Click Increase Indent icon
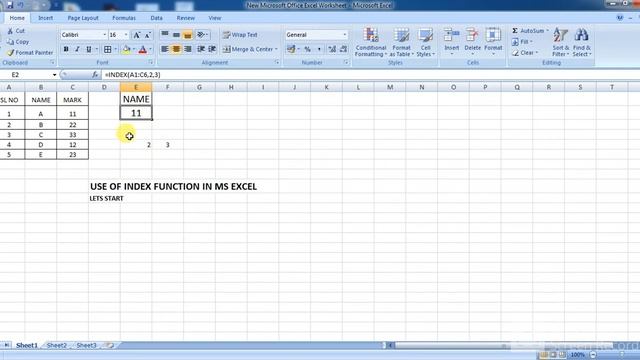640x360 pixels. [x=212, y=49]
